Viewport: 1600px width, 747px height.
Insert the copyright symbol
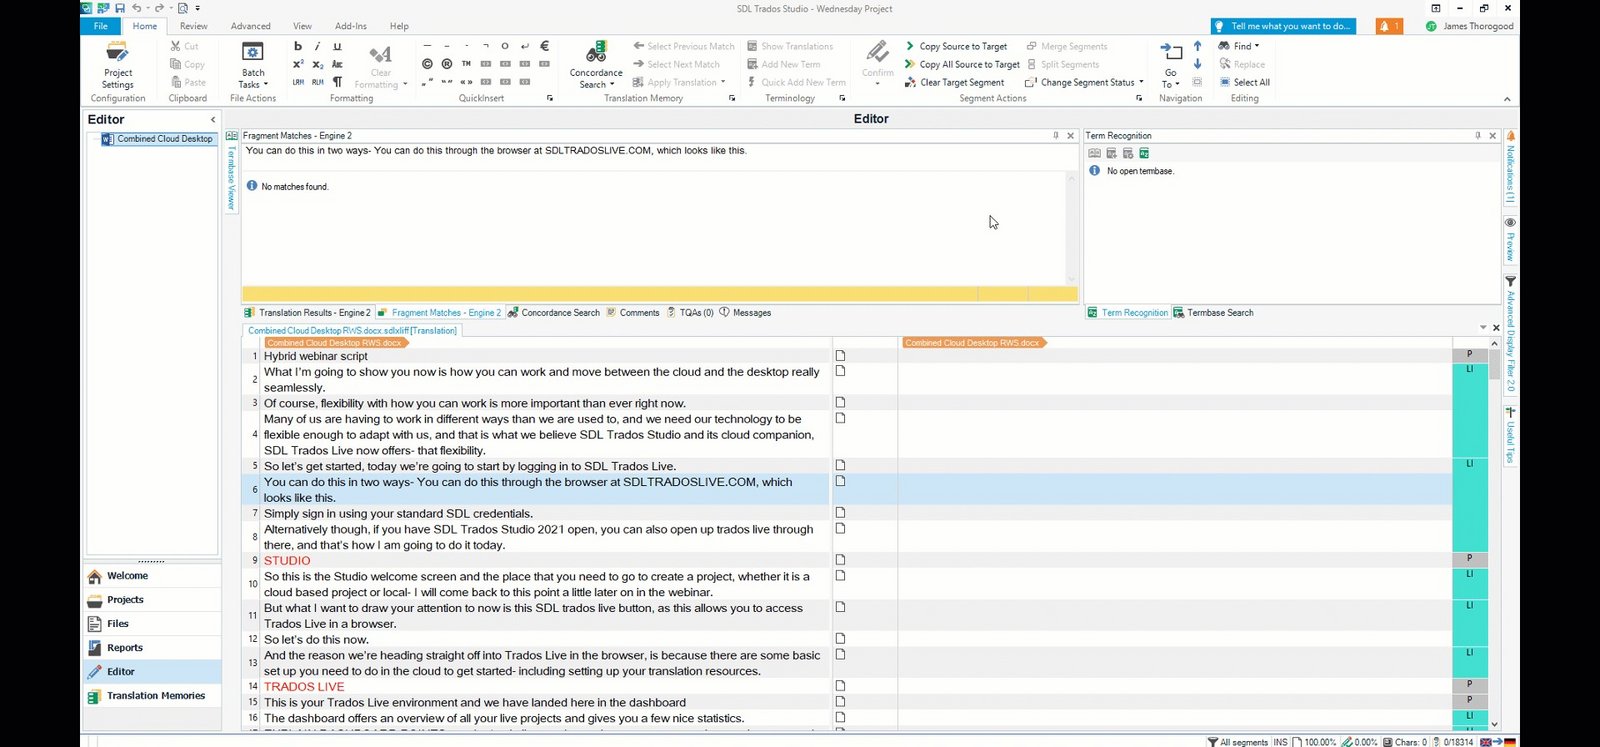[427, 64]
